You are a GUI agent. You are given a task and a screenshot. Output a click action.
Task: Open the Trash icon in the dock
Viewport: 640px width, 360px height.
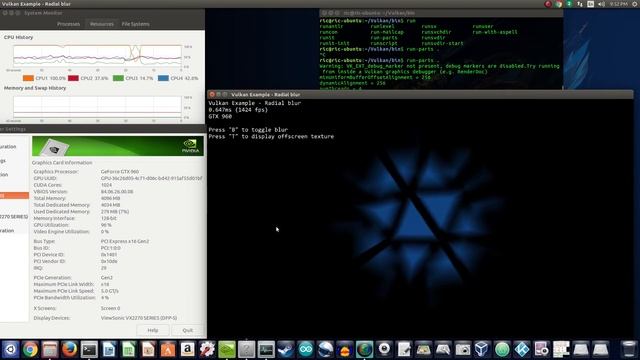[x=629, y=349]
